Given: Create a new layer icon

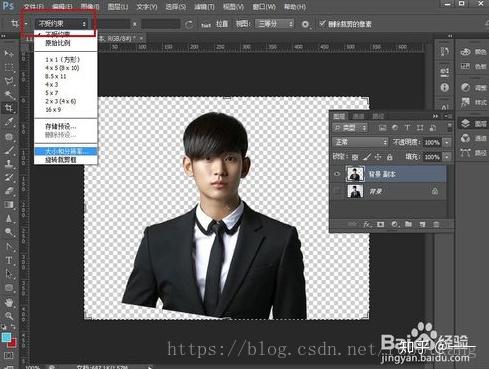Looking at the screenshot, I should [422, 224].
